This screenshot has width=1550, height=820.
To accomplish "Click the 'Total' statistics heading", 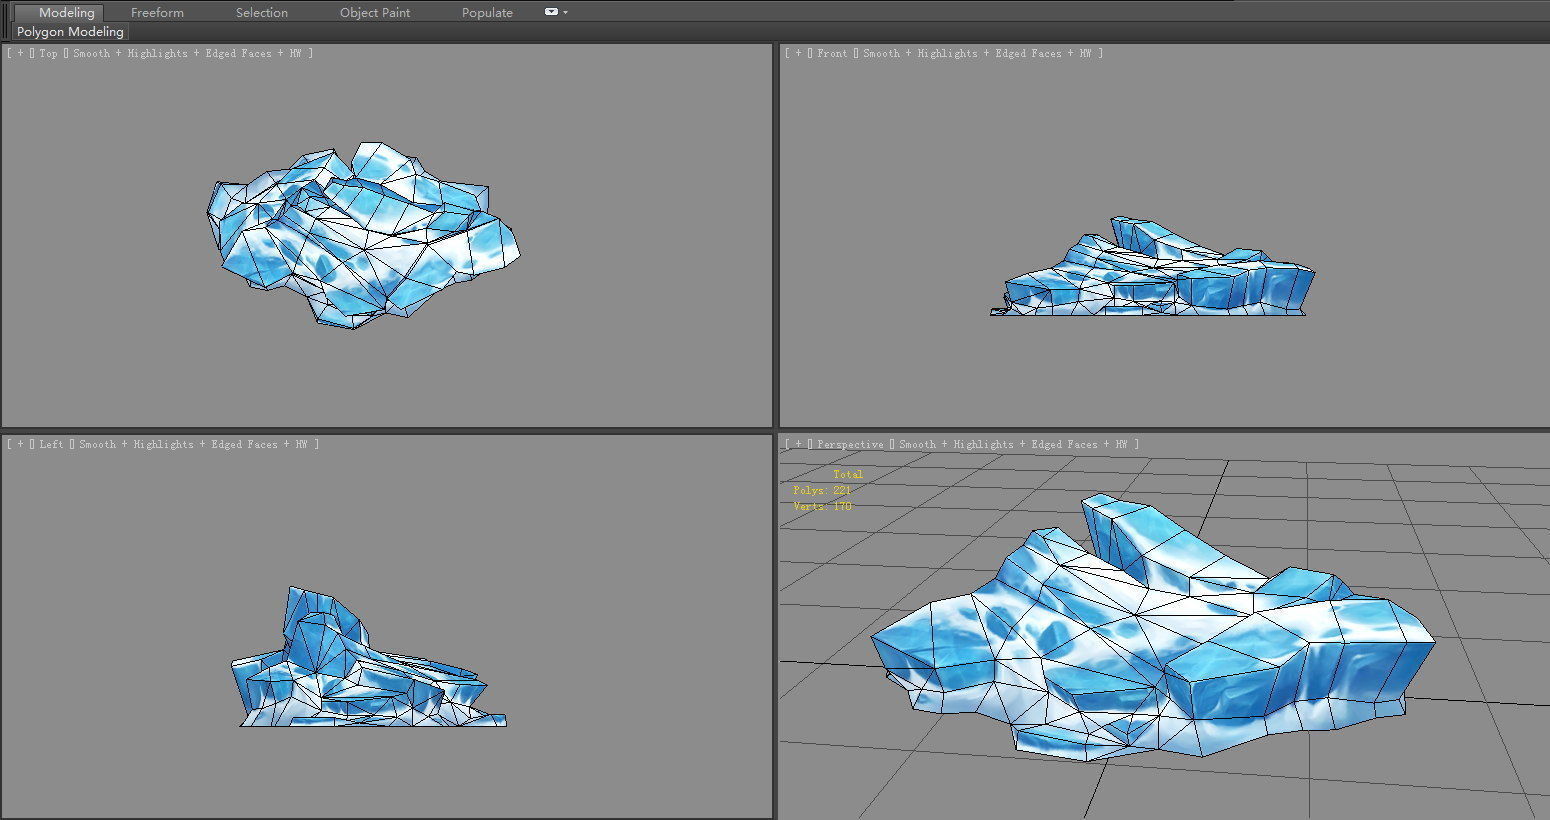I will point(848,474).
